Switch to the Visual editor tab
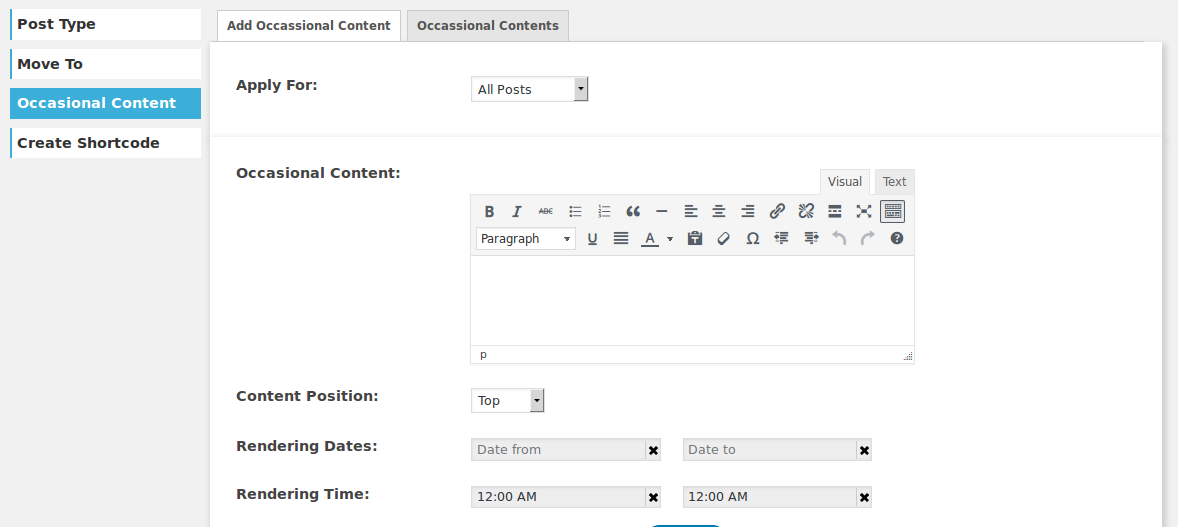This screenshot has width=1178, height=527. tap(844, 182)
